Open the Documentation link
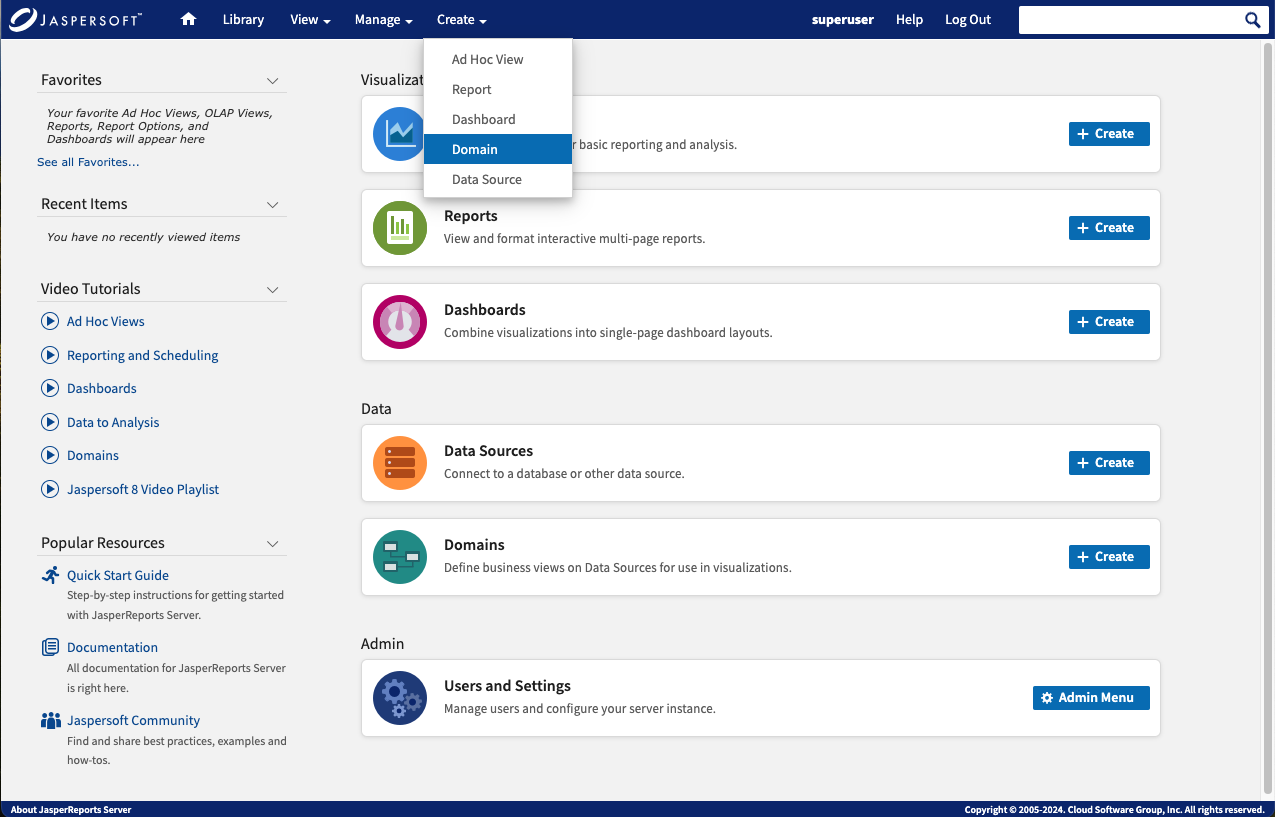This screenshot has height=817, width=1275. pyautogui.click(x=112, y=647)
